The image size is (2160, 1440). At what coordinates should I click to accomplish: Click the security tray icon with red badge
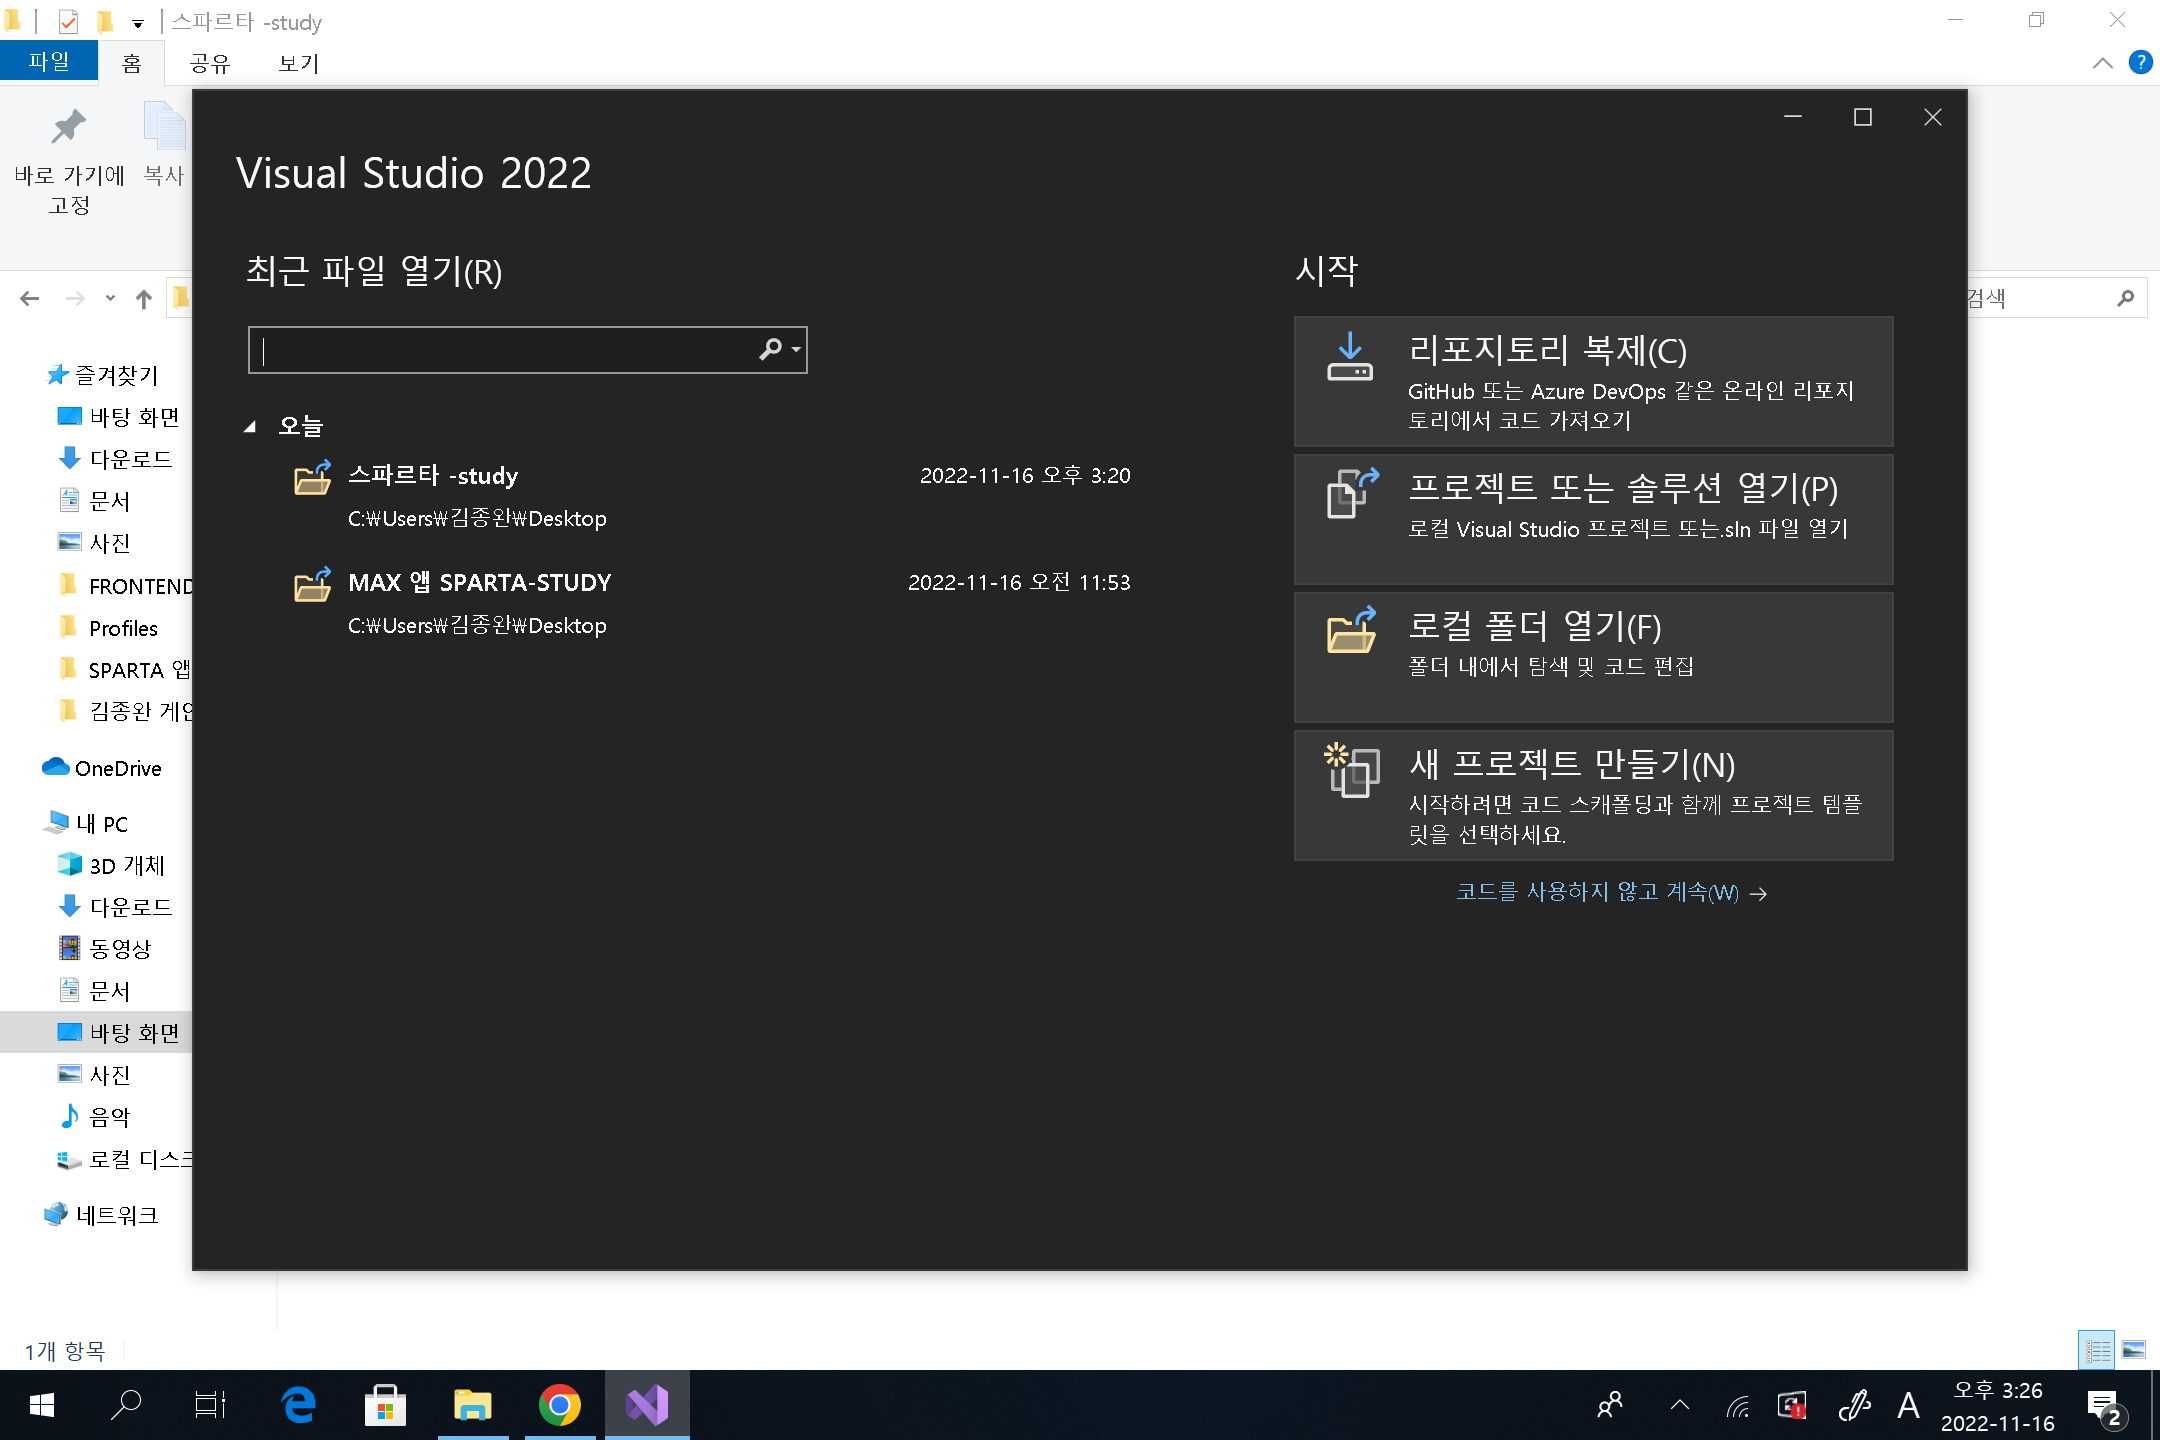1792,1406
